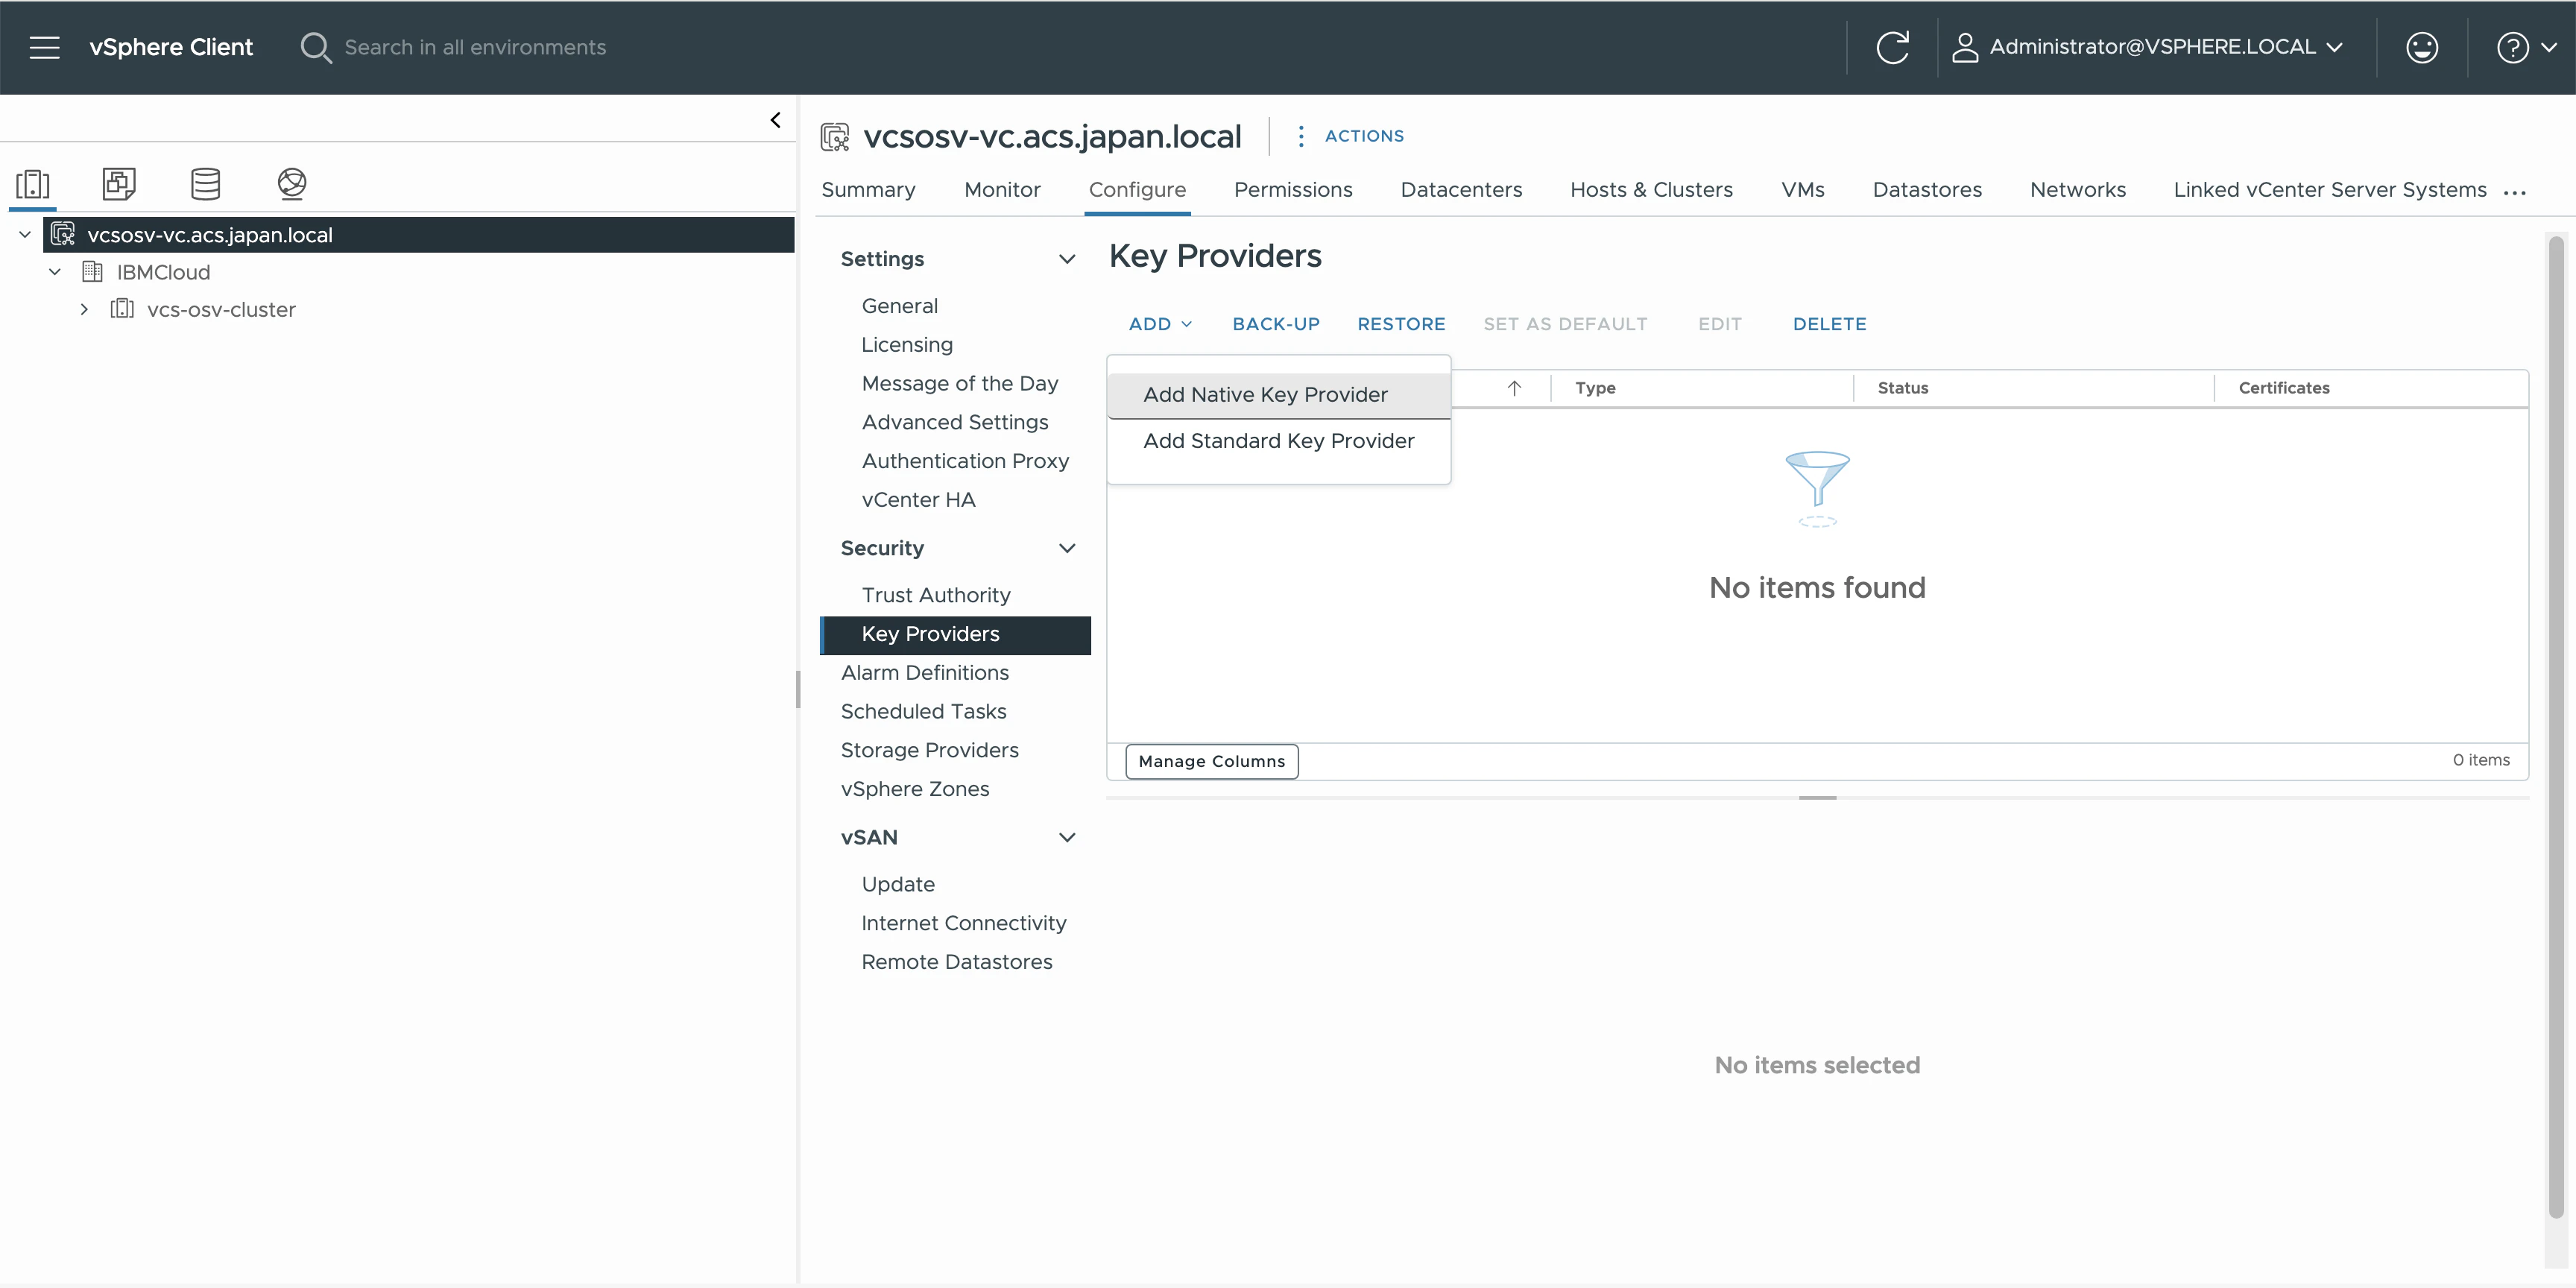Collapse the Security section

1067,548
